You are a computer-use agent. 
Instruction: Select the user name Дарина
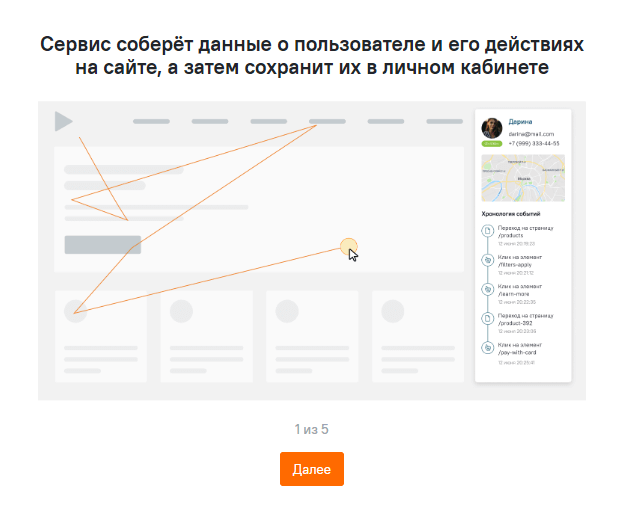coord(520,121)
